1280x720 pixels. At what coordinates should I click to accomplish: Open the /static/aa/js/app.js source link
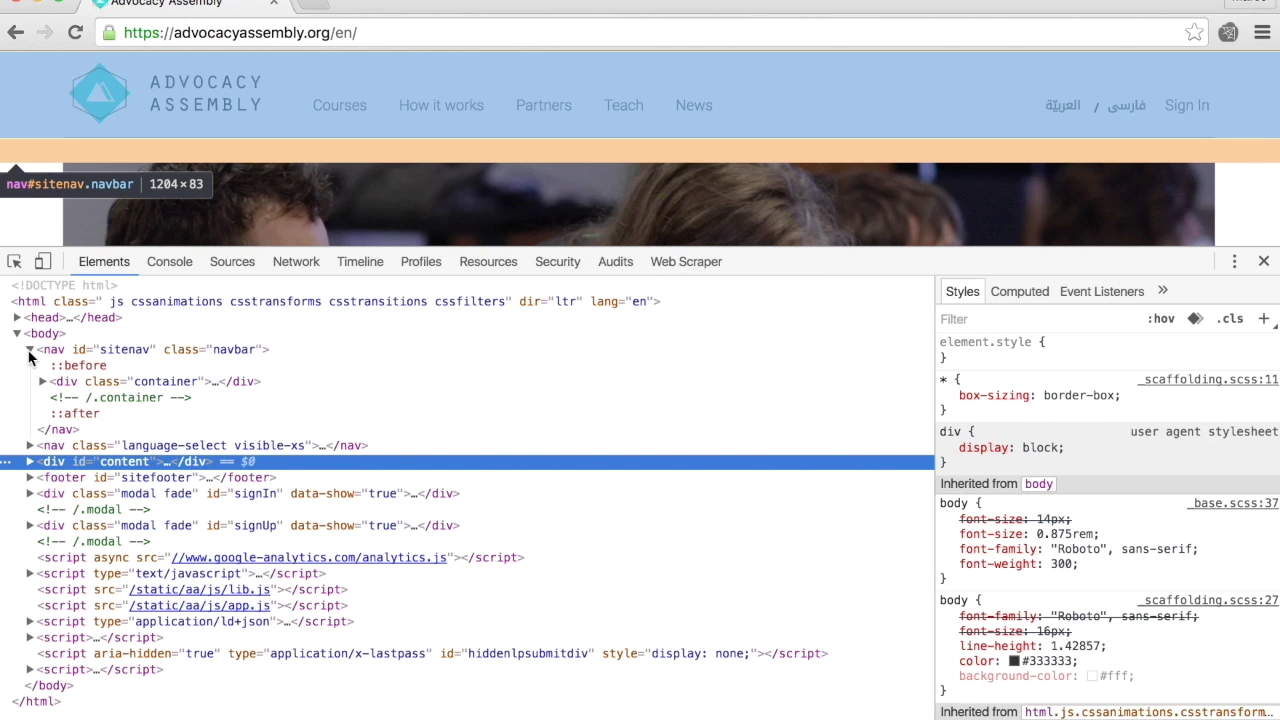pos(200,605)
